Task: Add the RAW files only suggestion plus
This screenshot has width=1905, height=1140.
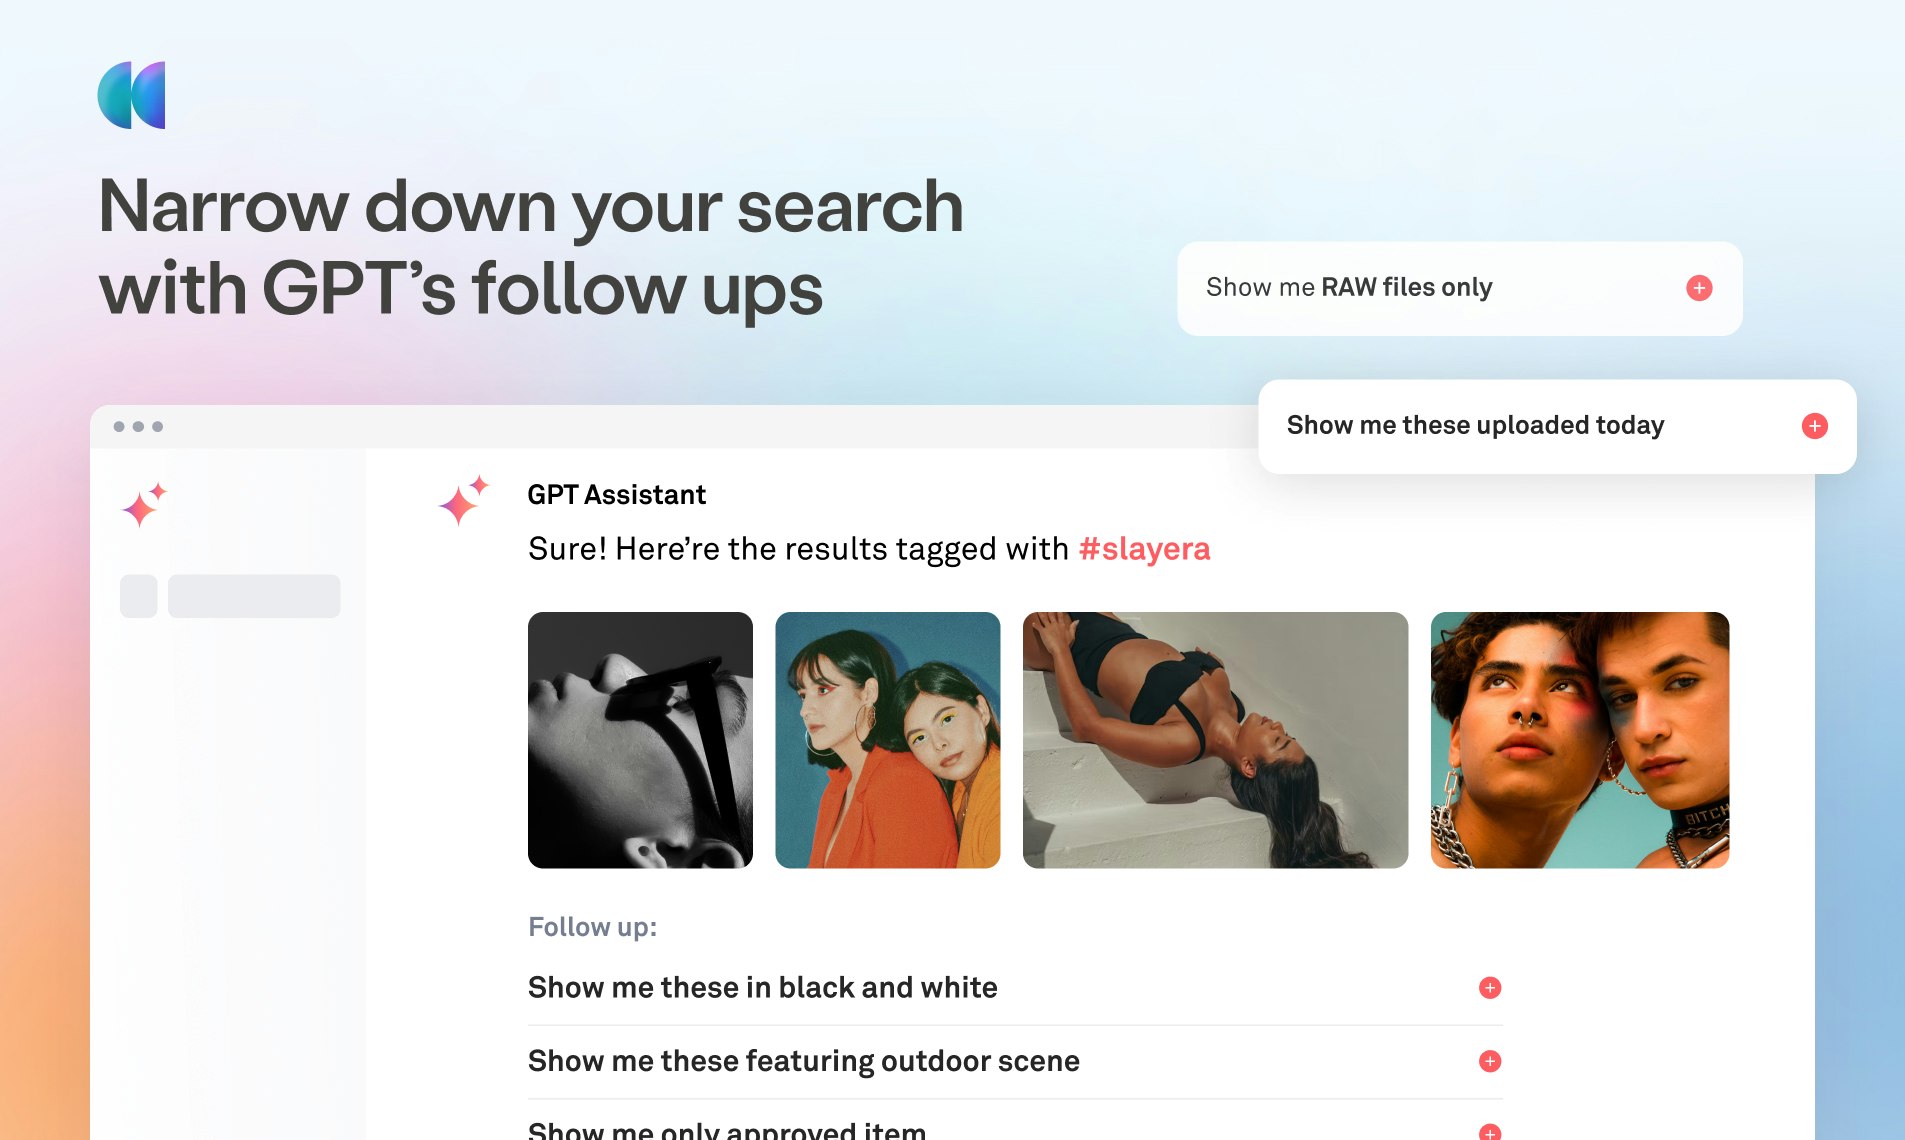Action: (1699, 288)
